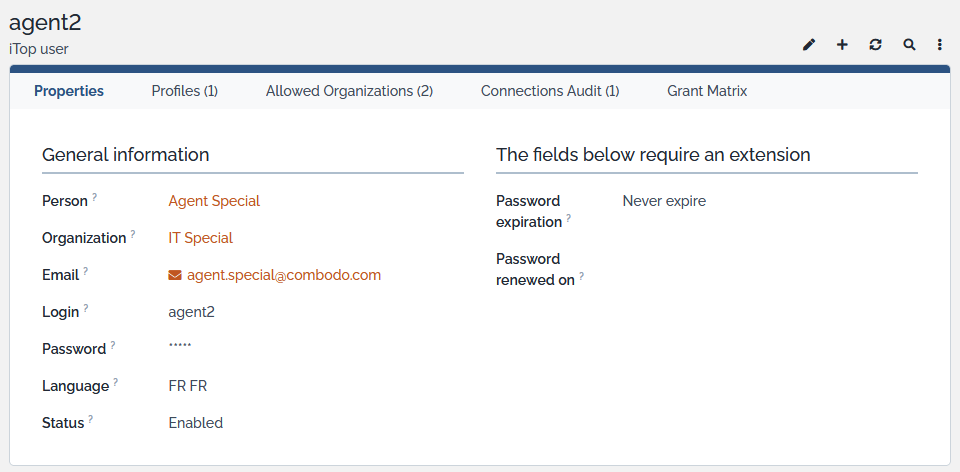Go to the Grant Matrix tab
Image resolution: width=960 pixels, height=472 pixels.
click(707, 91)
